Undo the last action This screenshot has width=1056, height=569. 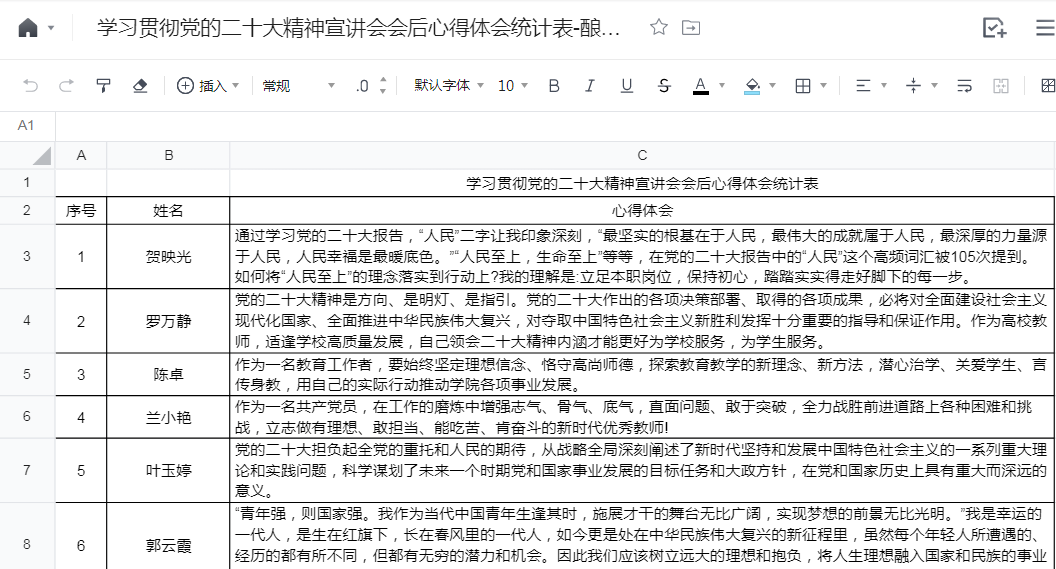[30, 86]
